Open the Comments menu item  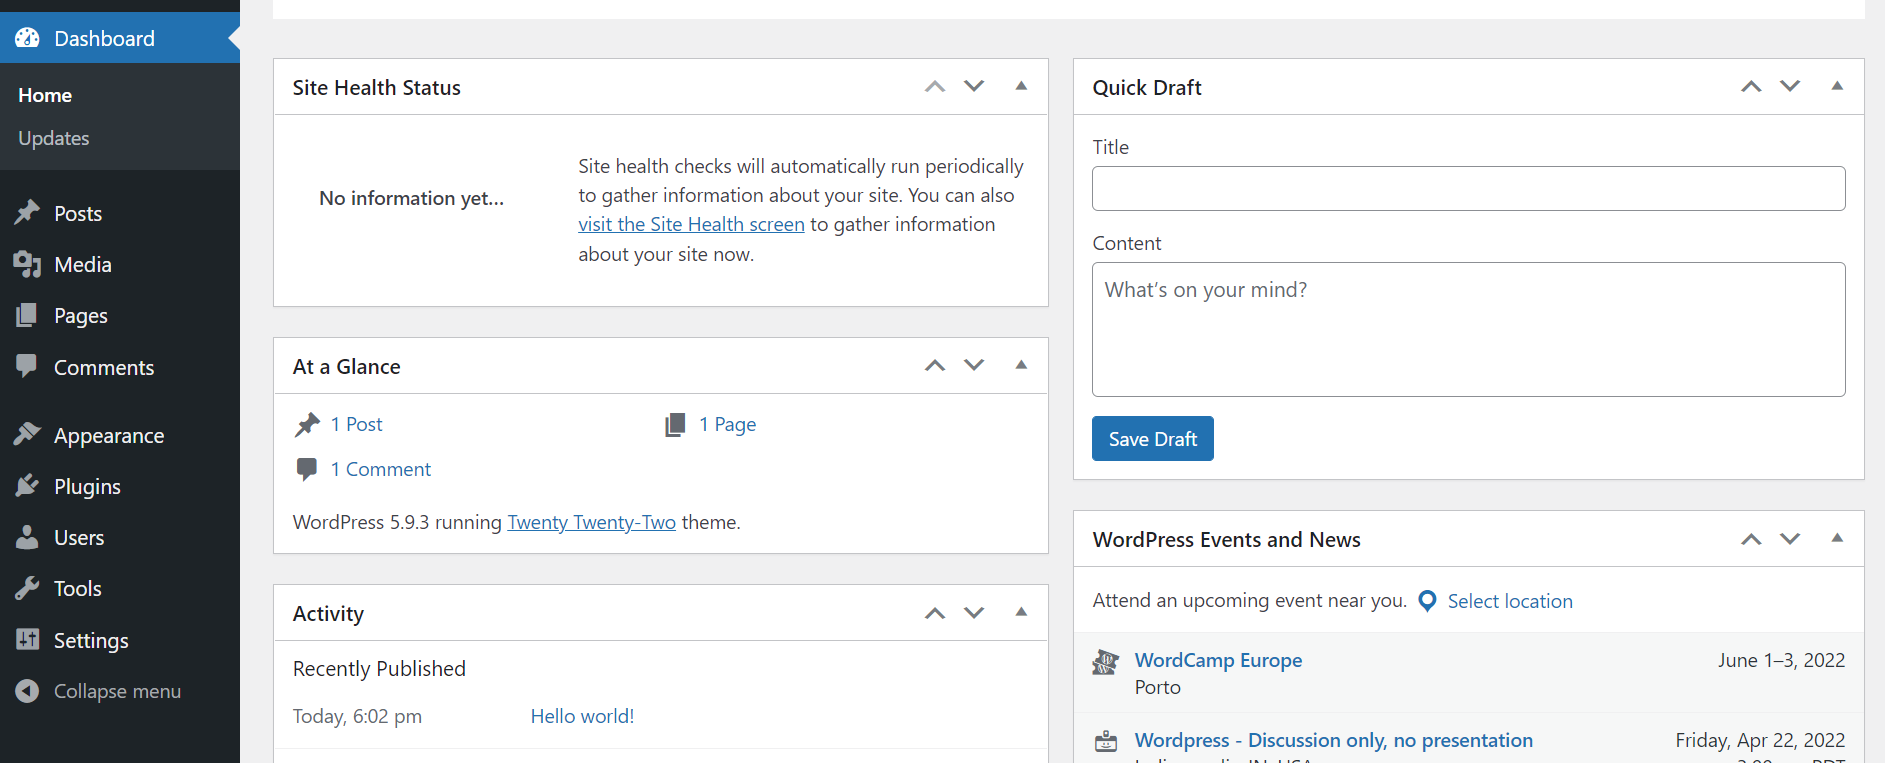(x=104, y=367)
